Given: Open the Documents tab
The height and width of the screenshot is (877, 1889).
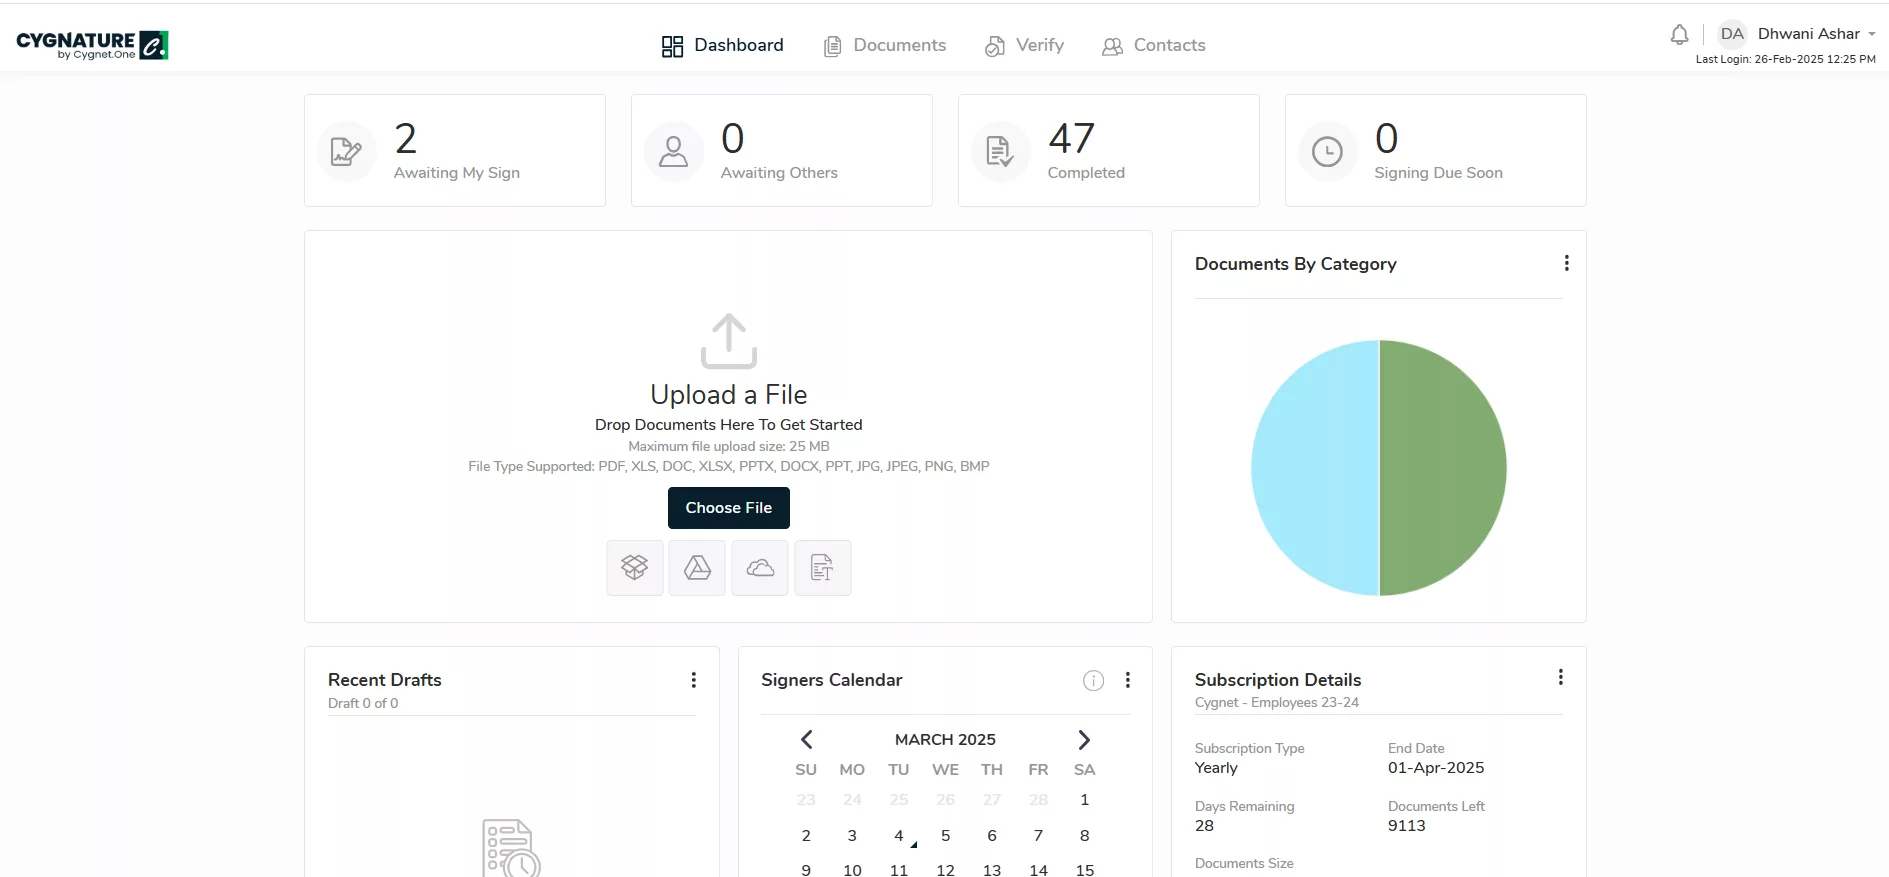Looking at the screenshot, I should pos(884,46).
